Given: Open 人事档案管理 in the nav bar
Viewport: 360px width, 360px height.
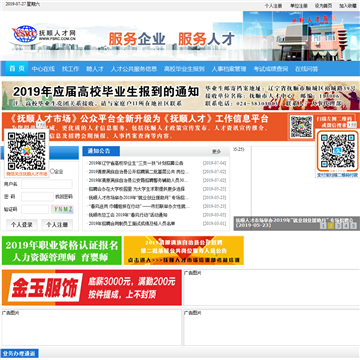Looking at the screenshot, I should tap(229, 69).
